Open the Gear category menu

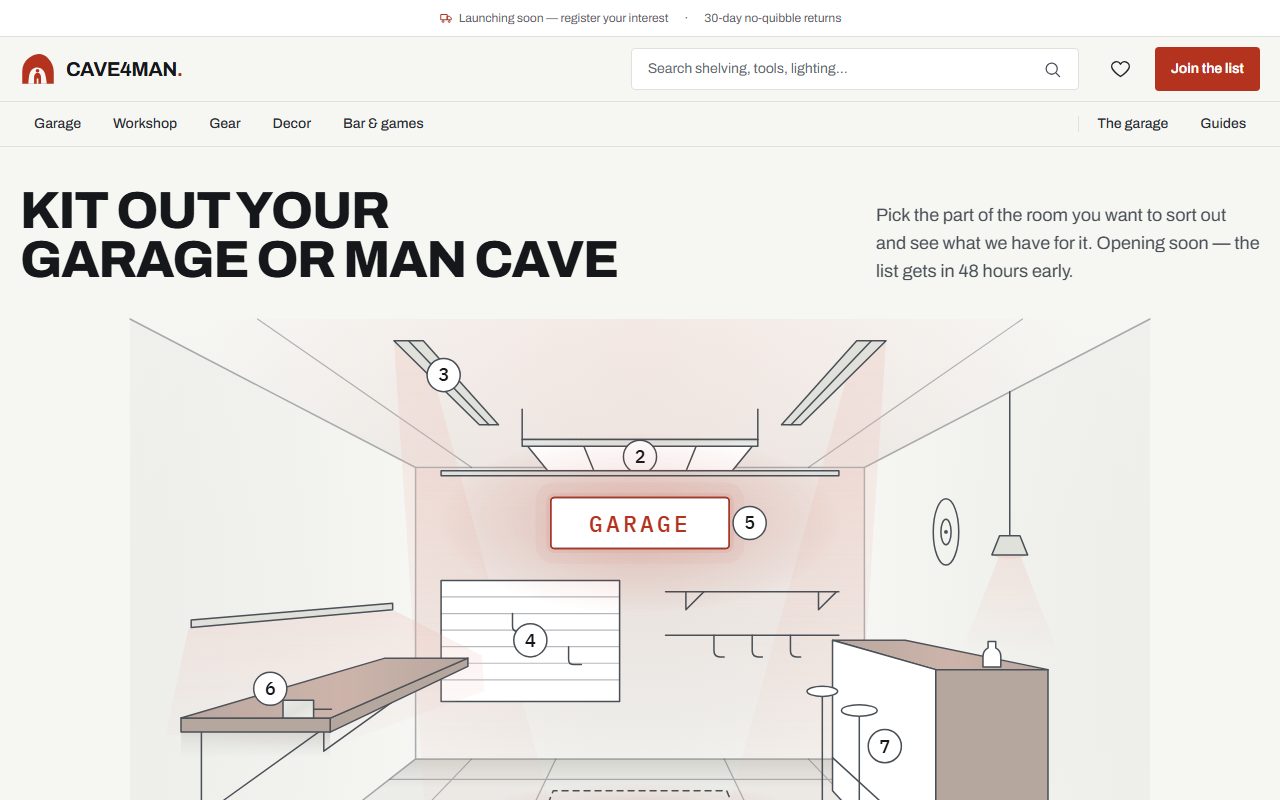(225, 124)
